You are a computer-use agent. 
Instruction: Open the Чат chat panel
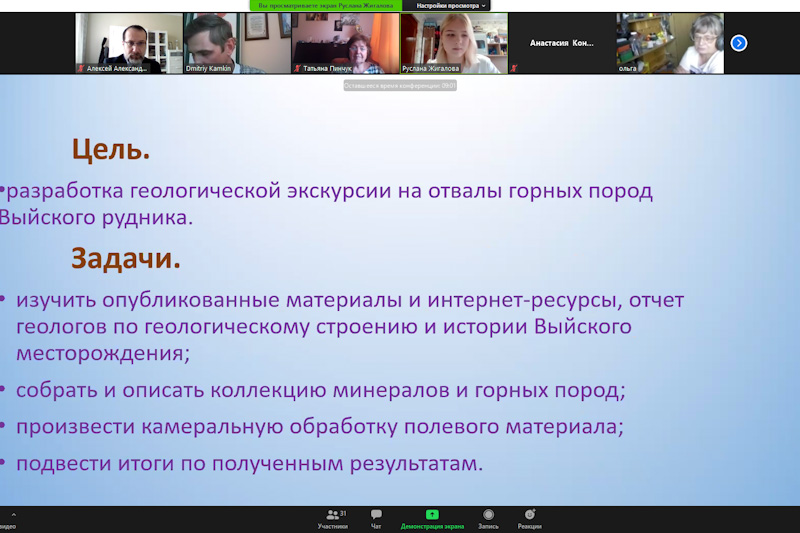pos(376,518)
